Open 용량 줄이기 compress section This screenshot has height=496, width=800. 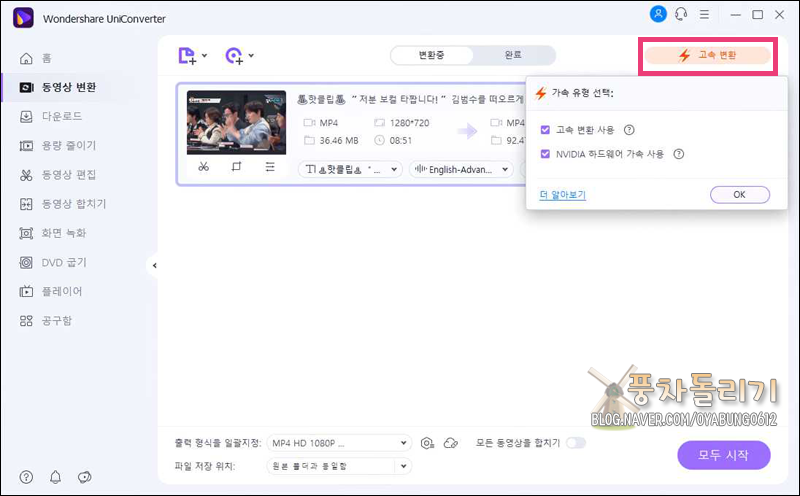coord(57,145)
